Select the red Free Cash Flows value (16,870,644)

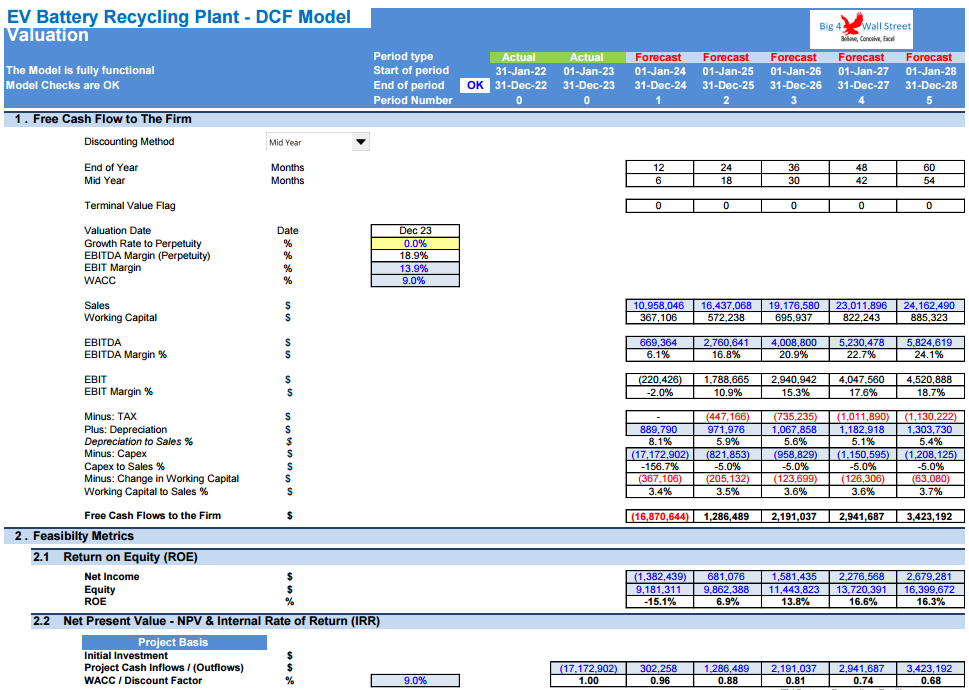(x=658, y=515)
